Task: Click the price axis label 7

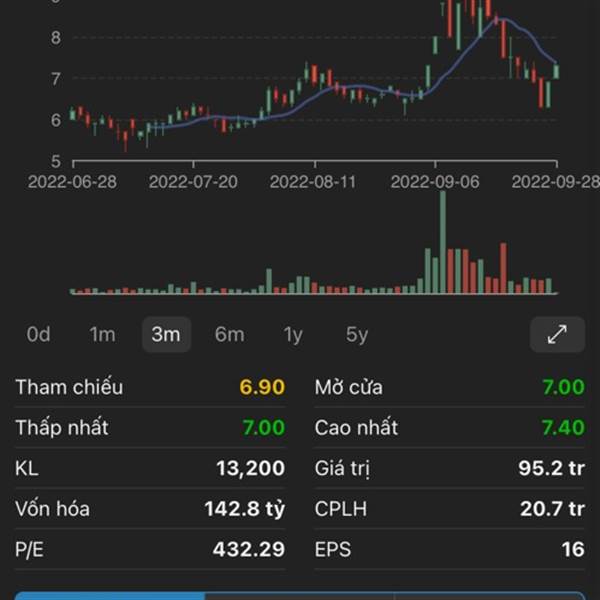Action: point(56,79)
